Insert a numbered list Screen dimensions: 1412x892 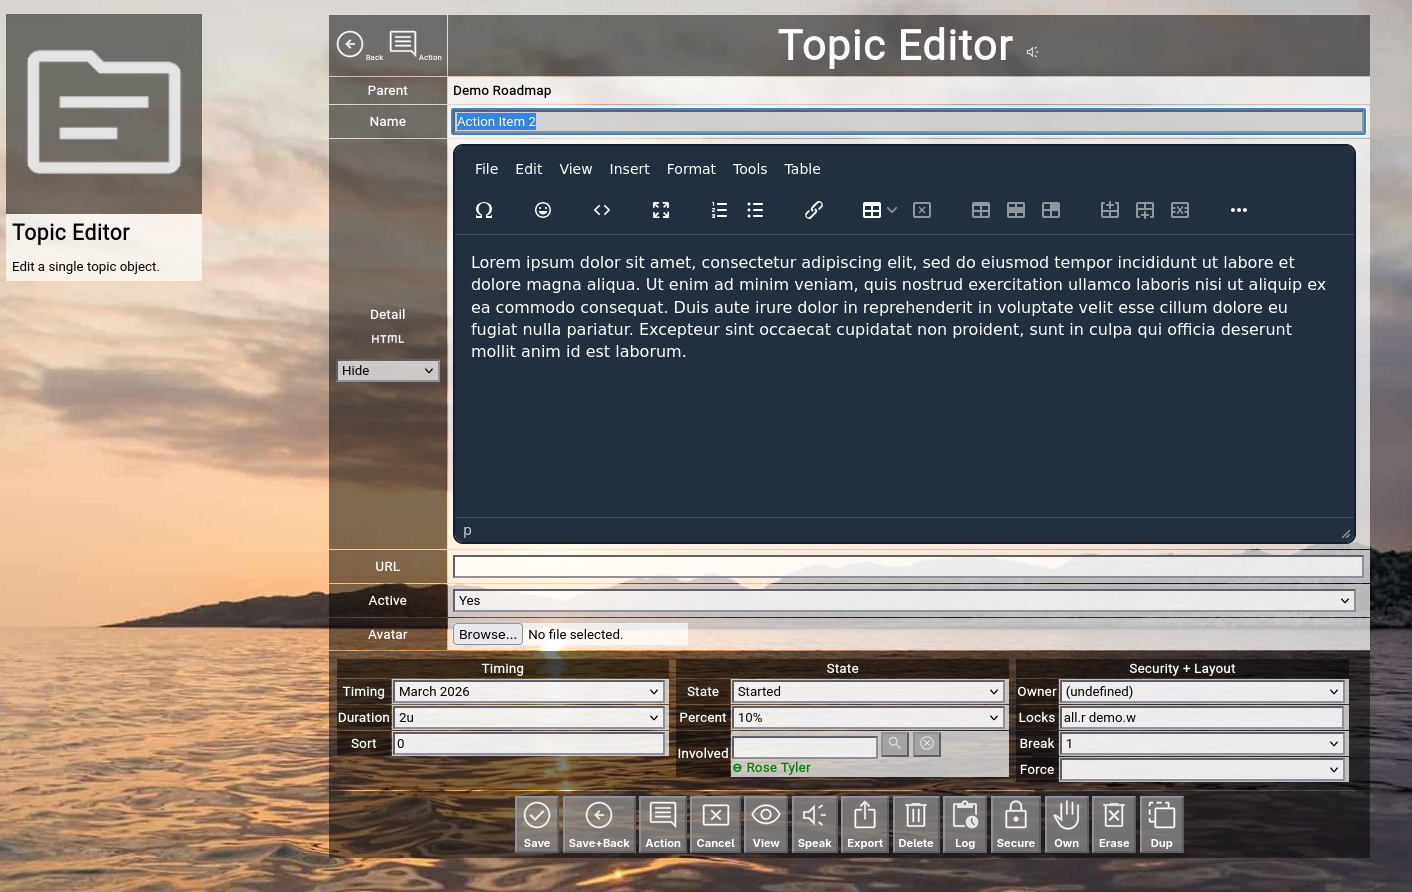(x=719, y=210)
